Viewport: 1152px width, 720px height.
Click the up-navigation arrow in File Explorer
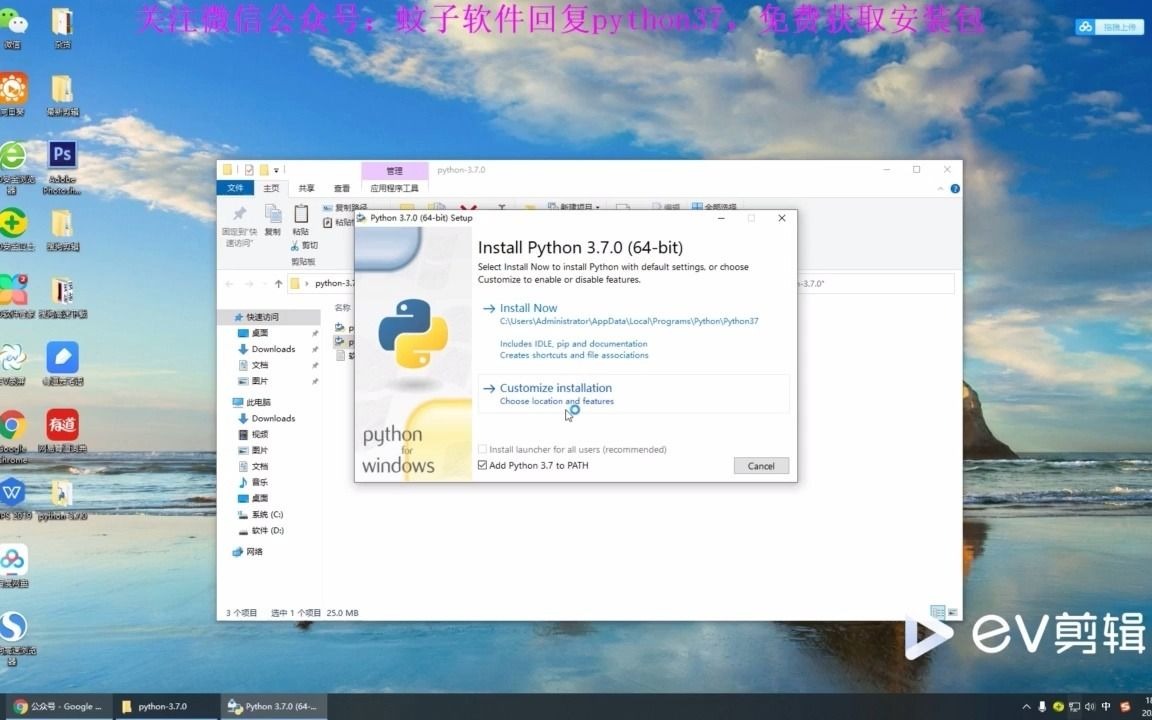[x=277, y=283]
